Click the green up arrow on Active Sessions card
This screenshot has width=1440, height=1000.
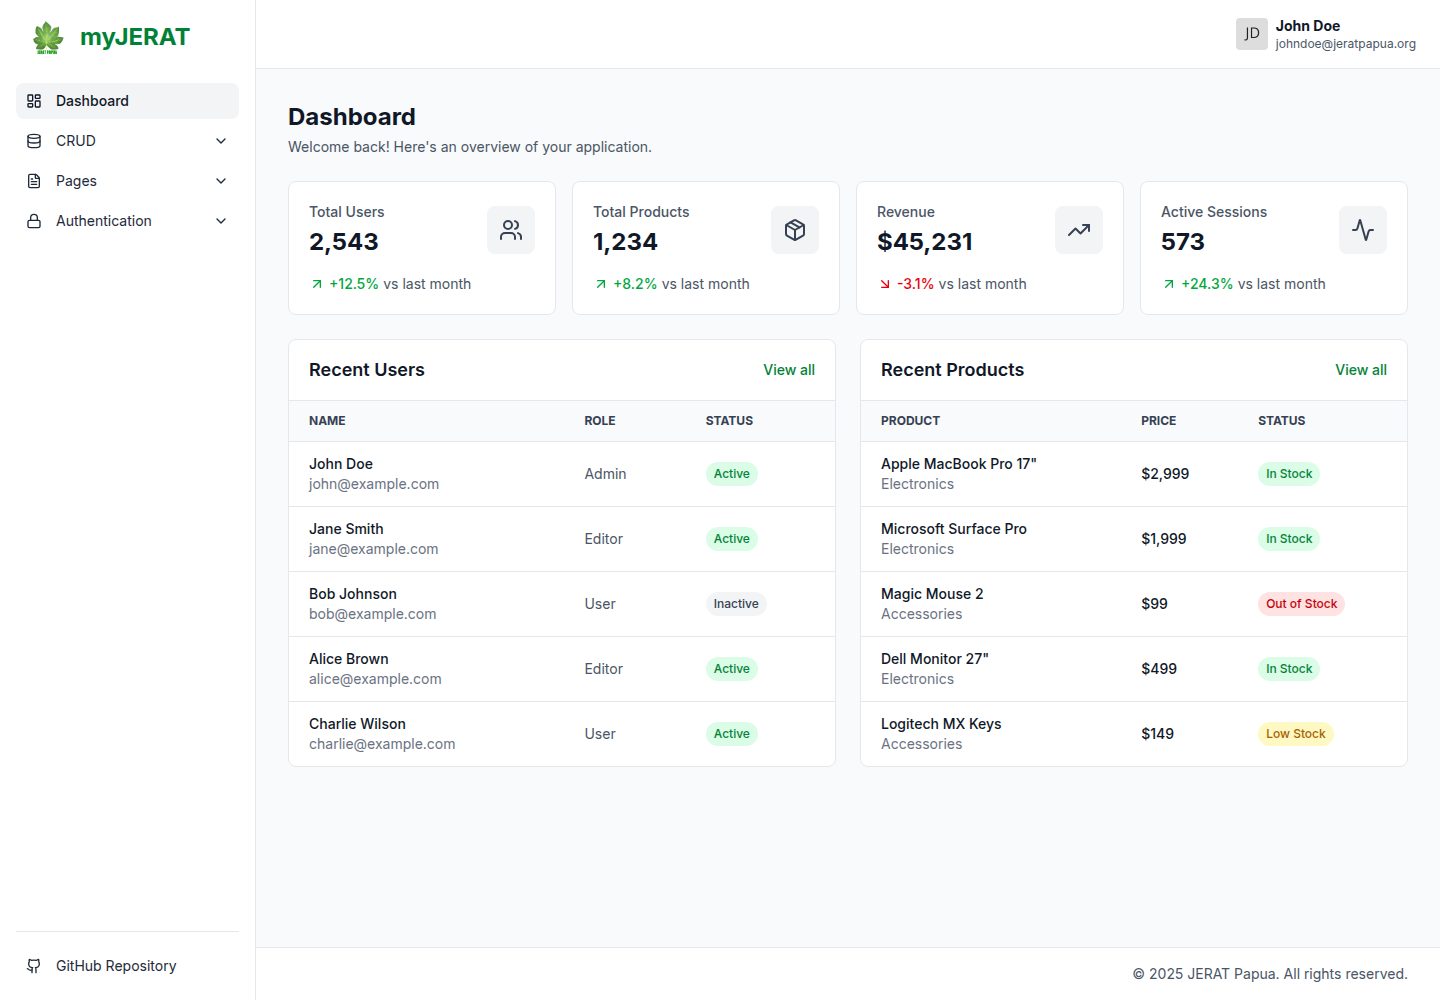click(1169, 284)
